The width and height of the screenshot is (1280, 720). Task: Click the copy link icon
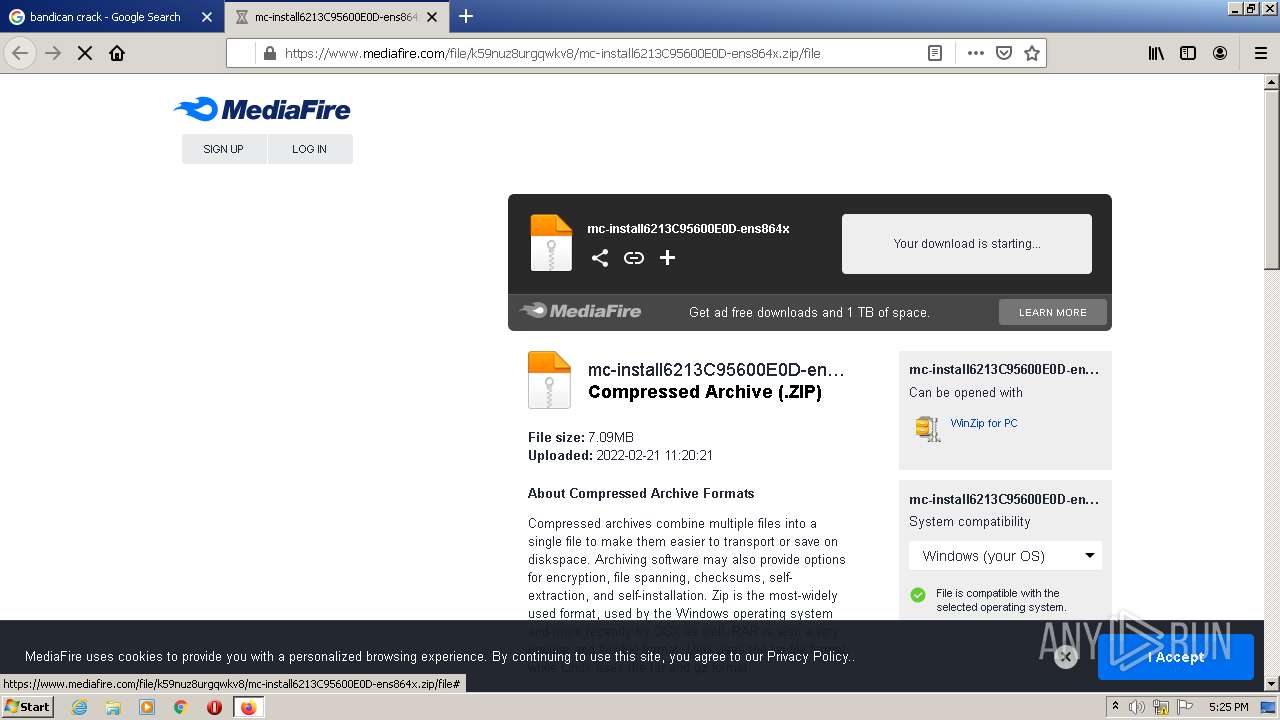point(634,258)
